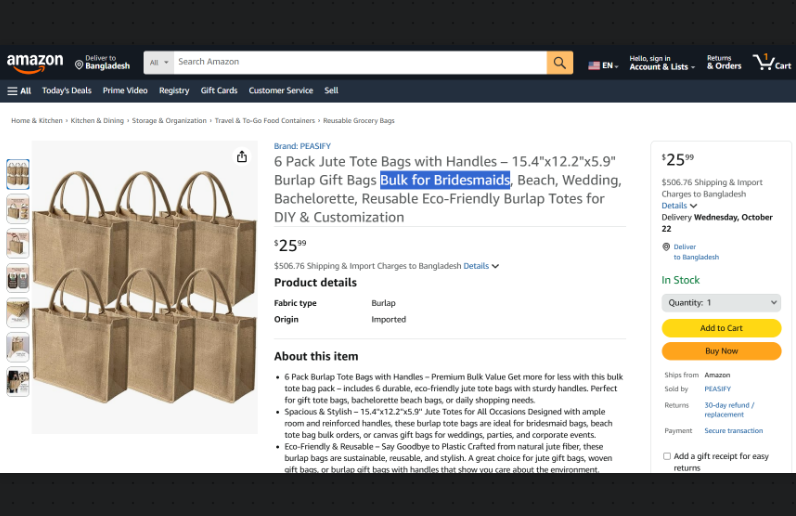Enable Add a gift receipt checkbox

click(x=667, y=456)
